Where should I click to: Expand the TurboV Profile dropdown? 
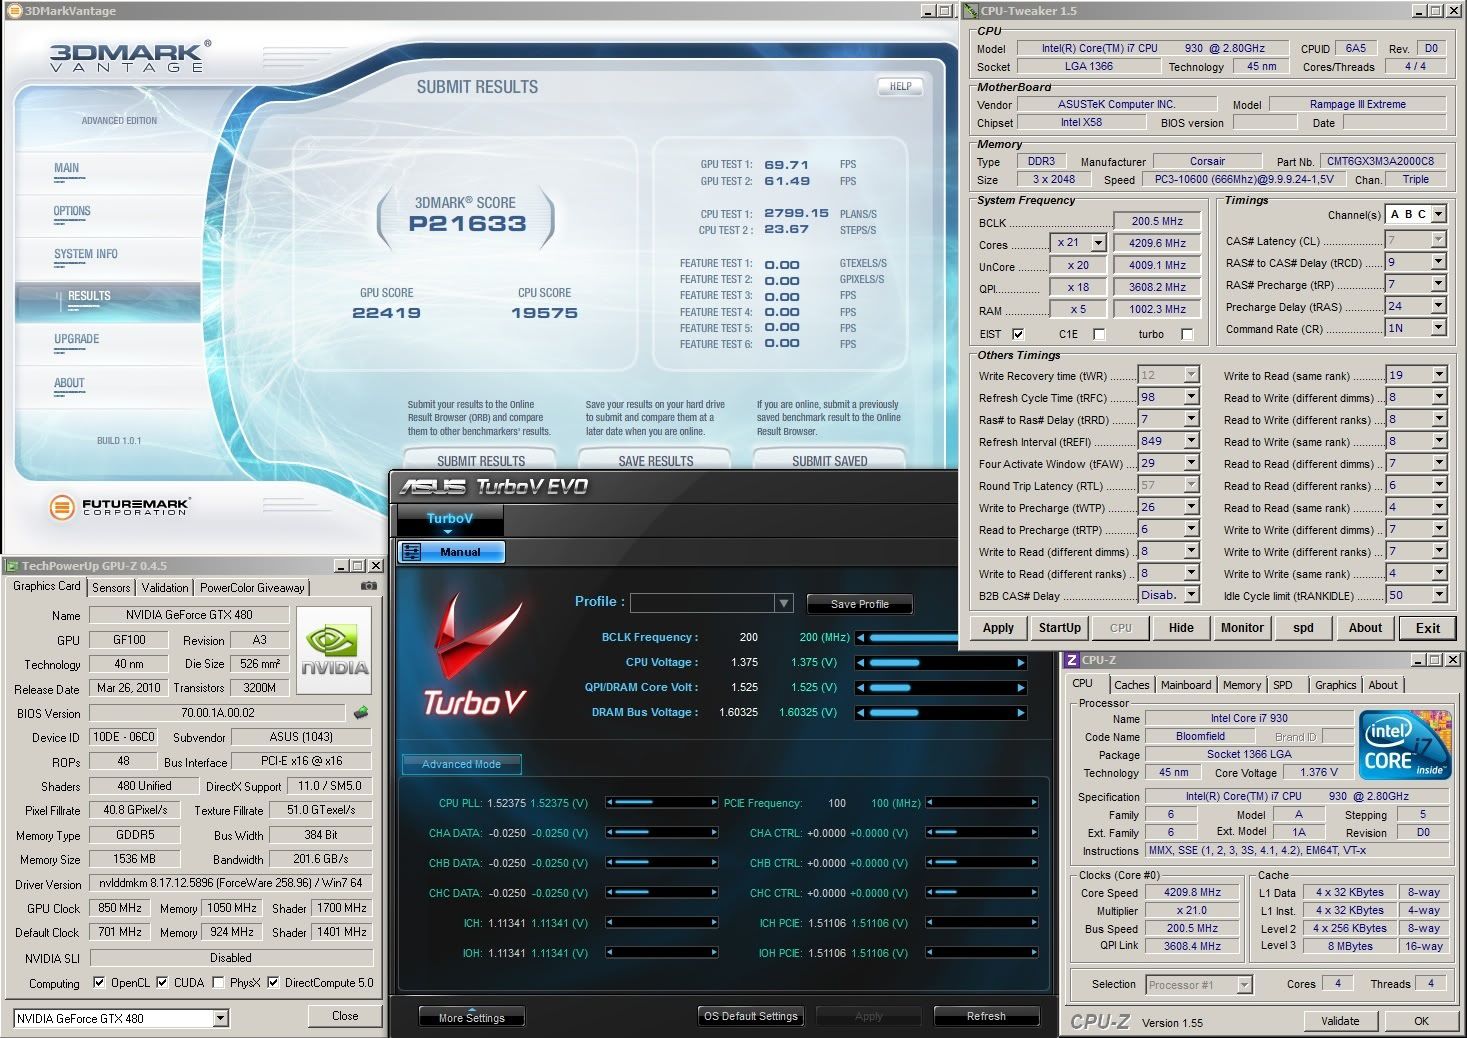[x=784, y=603]
